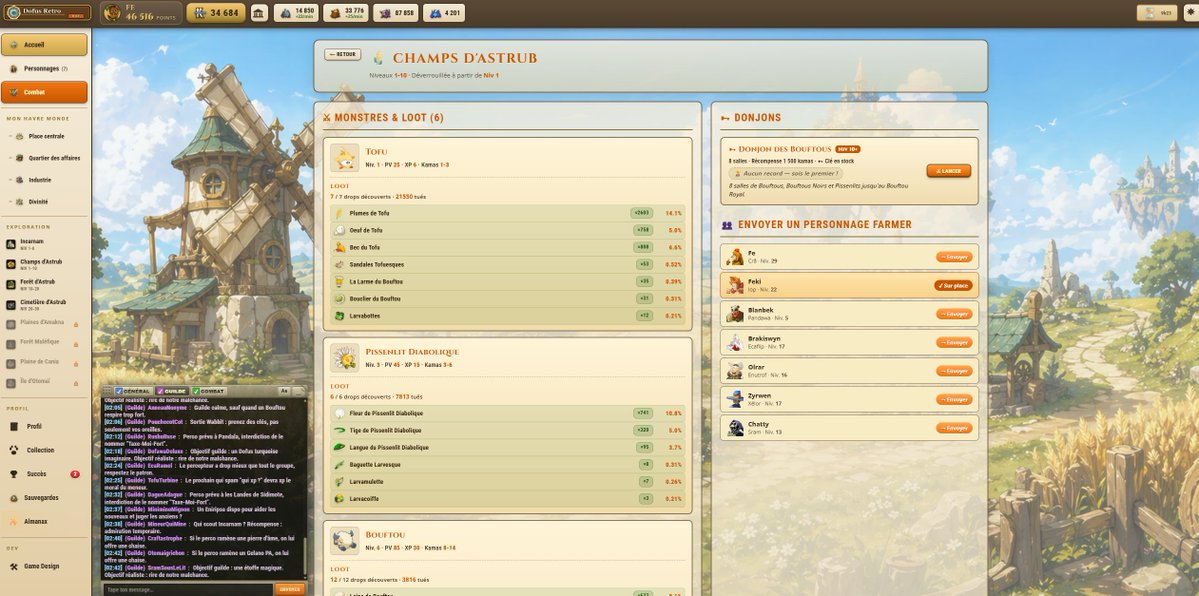Click Tige de Pissenlit Diabolique loot row
1199x596 pixels.
(x=508, y=430)
